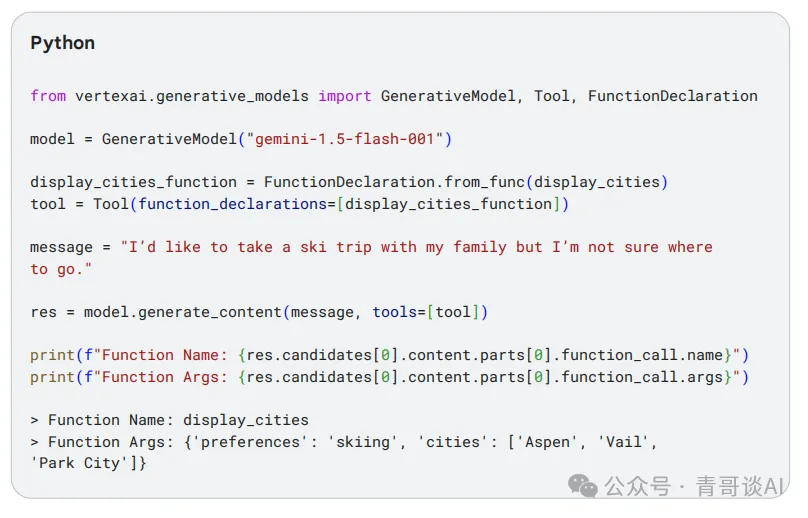Viewport: 808px width, 518px height.
Task: Click the display_cities_function variable definition
Action: 133,182
